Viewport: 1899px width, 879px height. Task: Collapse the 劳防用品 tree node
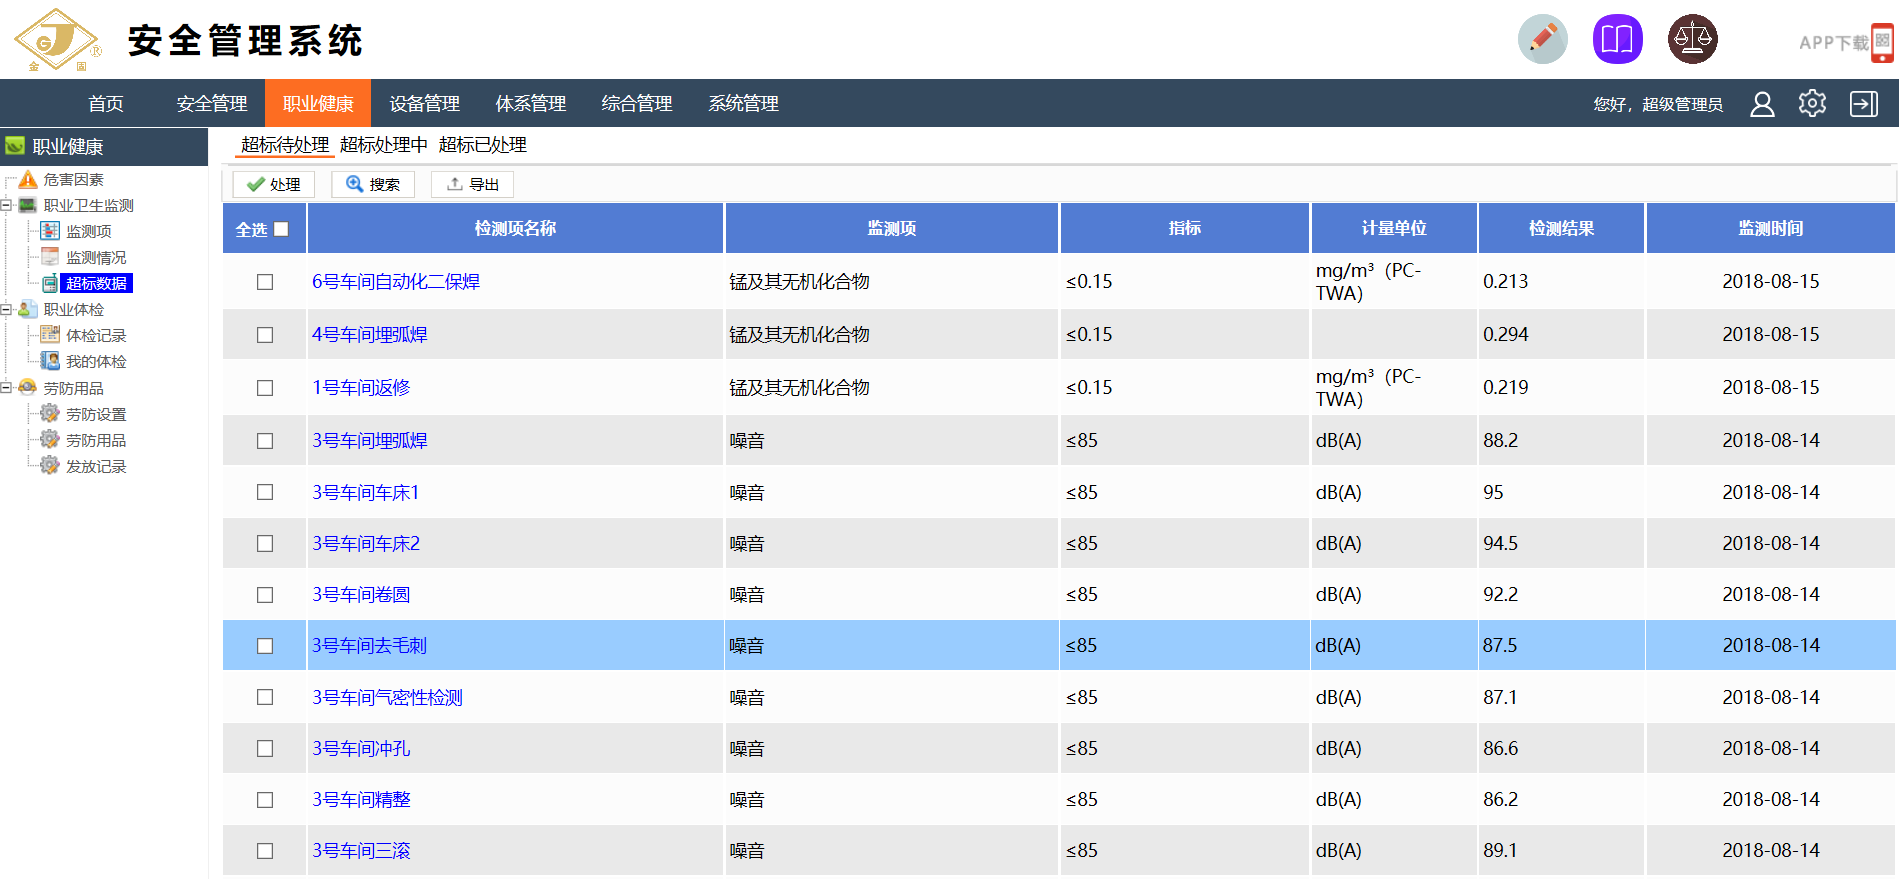click(x=6, y=388)
